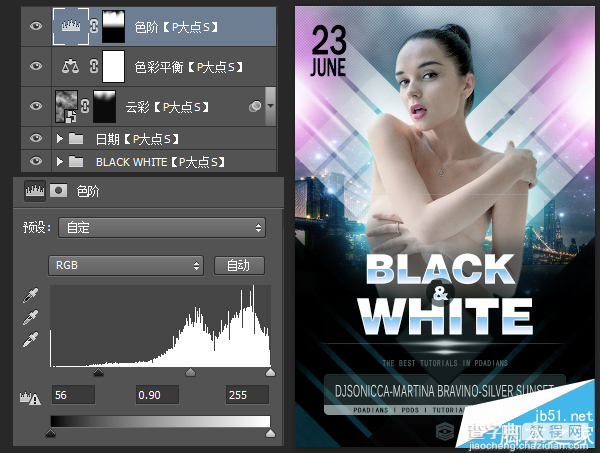Click the gamma input field showing 0.90
Screen dimensions: 600x453
(157, 395)
